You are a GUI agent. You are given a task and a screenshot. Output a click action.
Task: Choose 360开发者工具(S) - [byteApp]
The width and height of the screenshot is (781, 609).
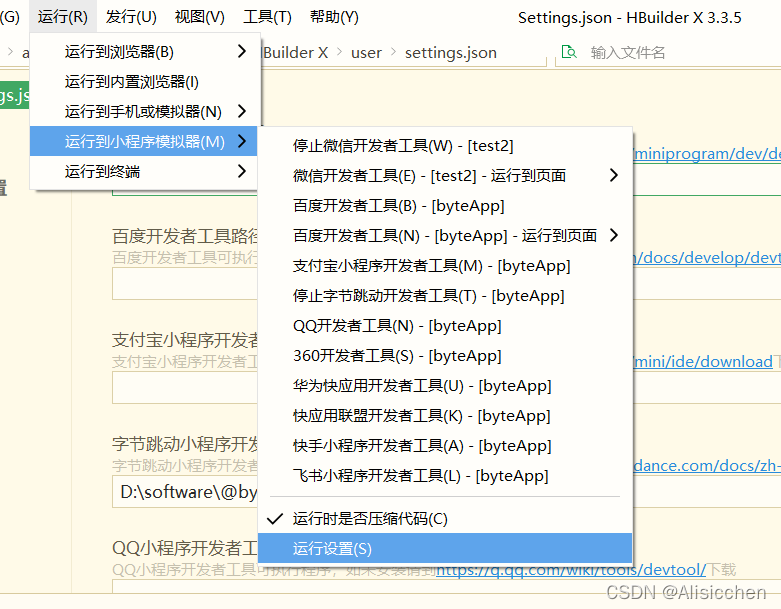[445, 355]
